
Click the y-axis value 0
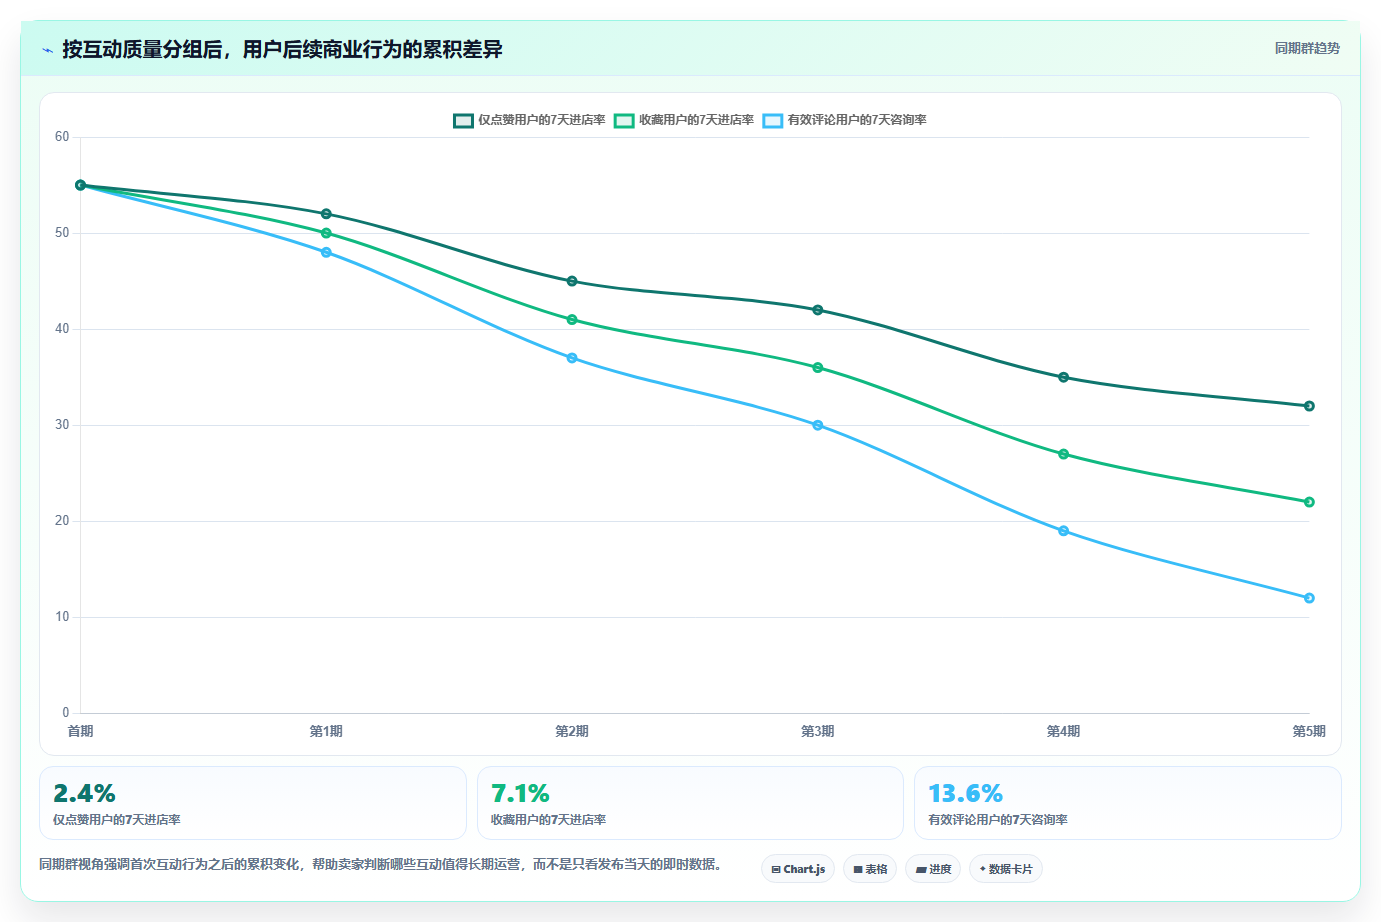(x=66, y=713)
